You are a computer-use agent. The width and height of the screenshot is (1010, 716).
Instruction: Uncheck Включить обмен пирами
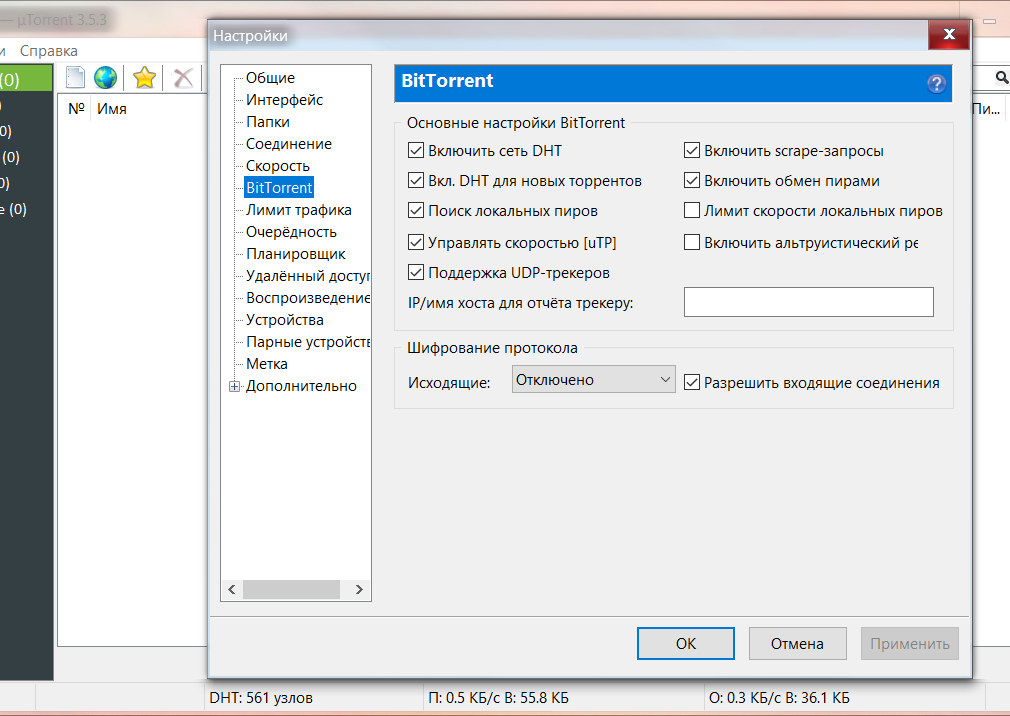coord(692,181)
